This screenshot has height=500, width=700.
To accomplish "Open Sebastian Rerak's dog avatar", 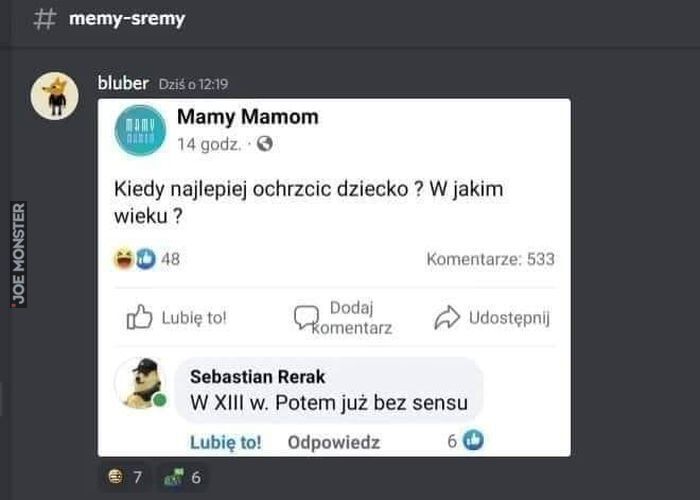I will tap(140, 383).
